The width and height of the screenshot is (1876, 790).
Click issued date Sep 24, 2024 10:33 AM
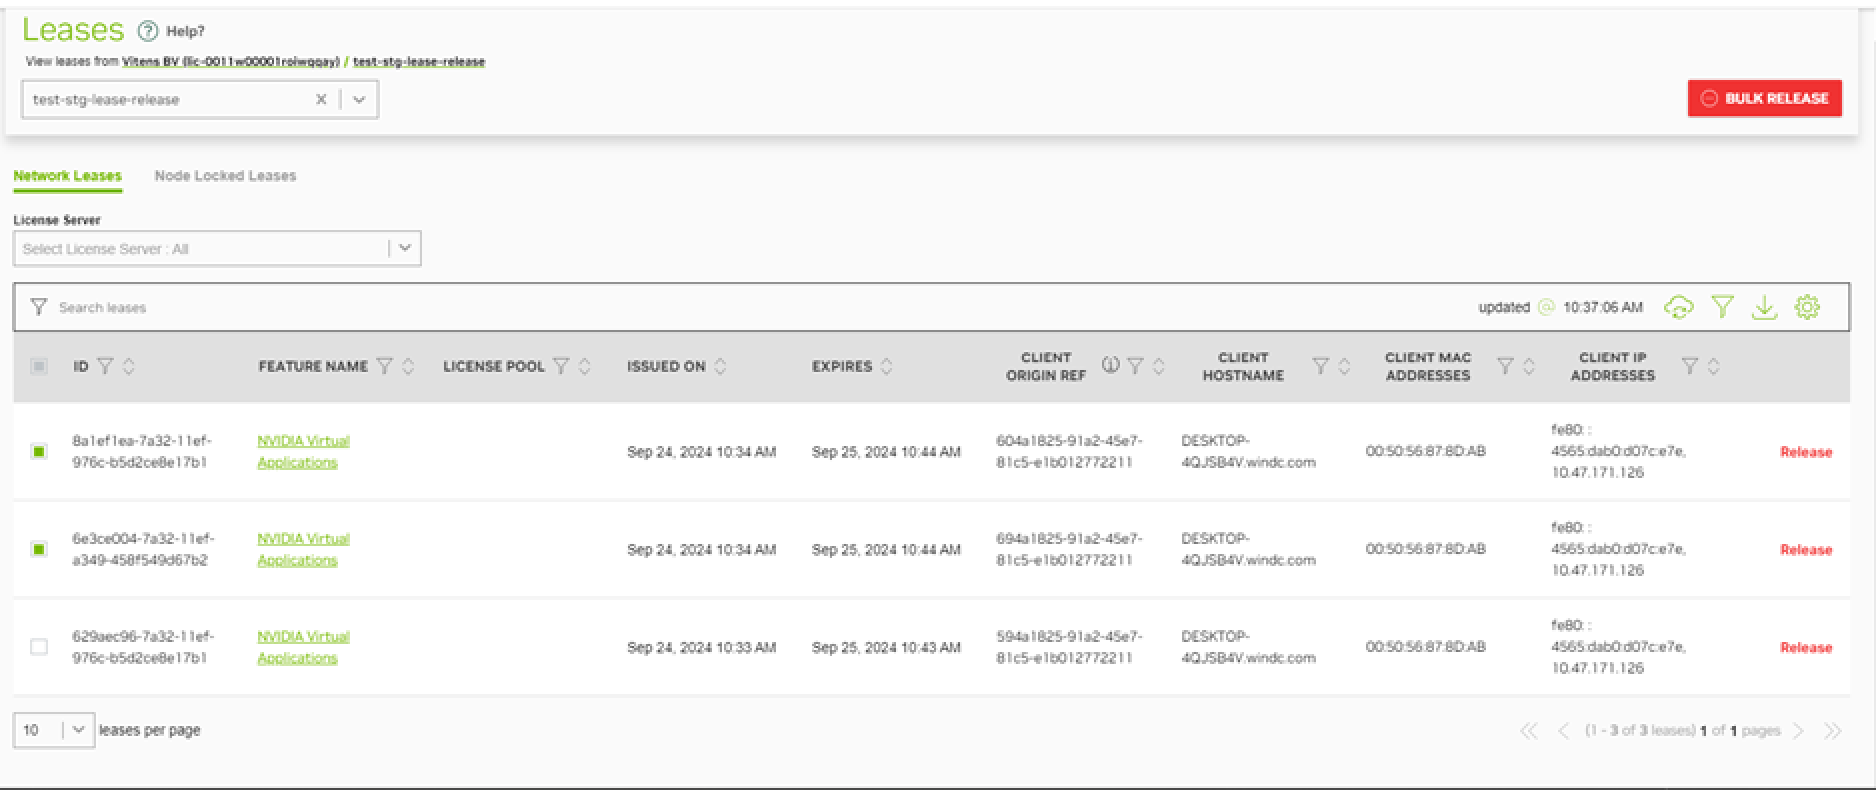click(701, 648)
